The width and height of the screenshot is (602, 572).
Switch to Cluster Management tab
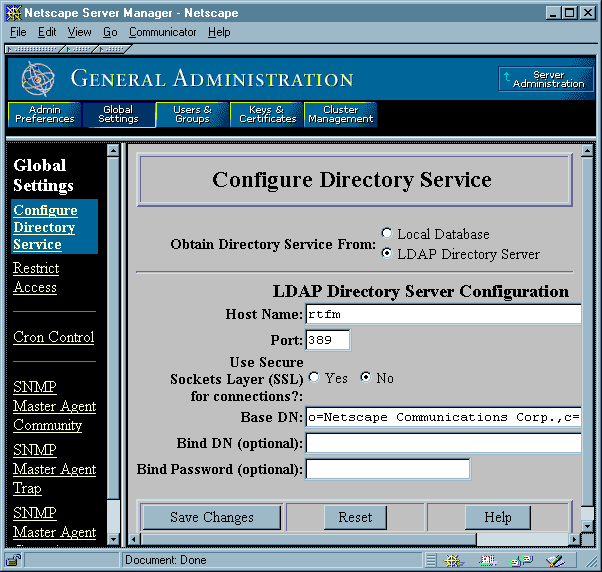tap(341, 114)
